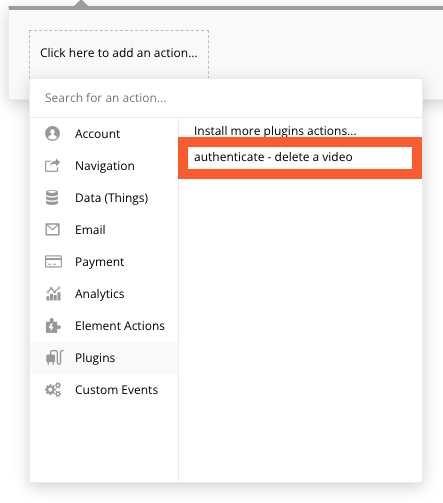This screenshot has height=503, width=443.
Task: Open the Custom Events category
Action: pyautogui.click(x=104, y=390)
